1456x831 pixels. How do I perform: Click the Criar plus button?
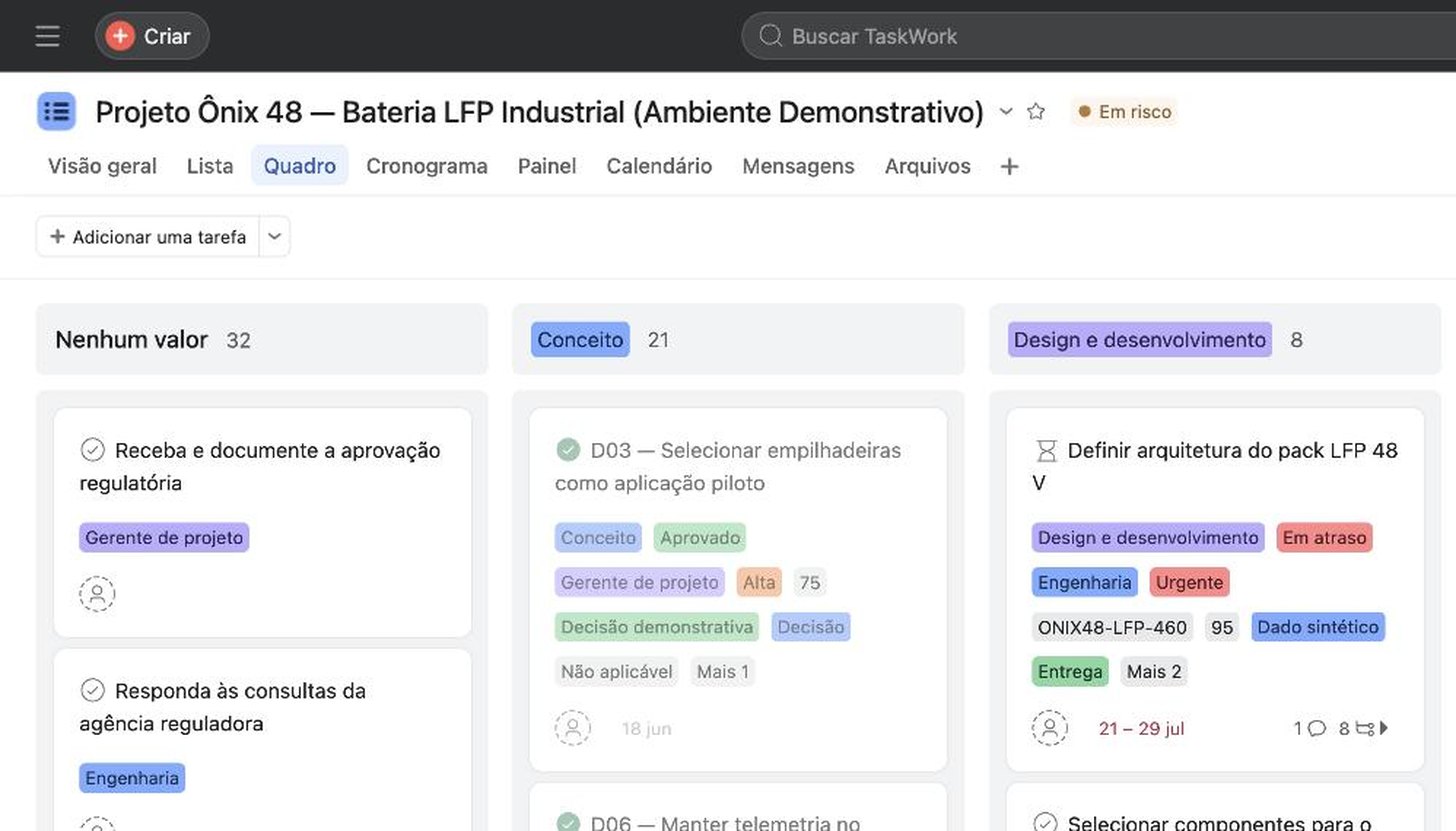coord(152,36)
